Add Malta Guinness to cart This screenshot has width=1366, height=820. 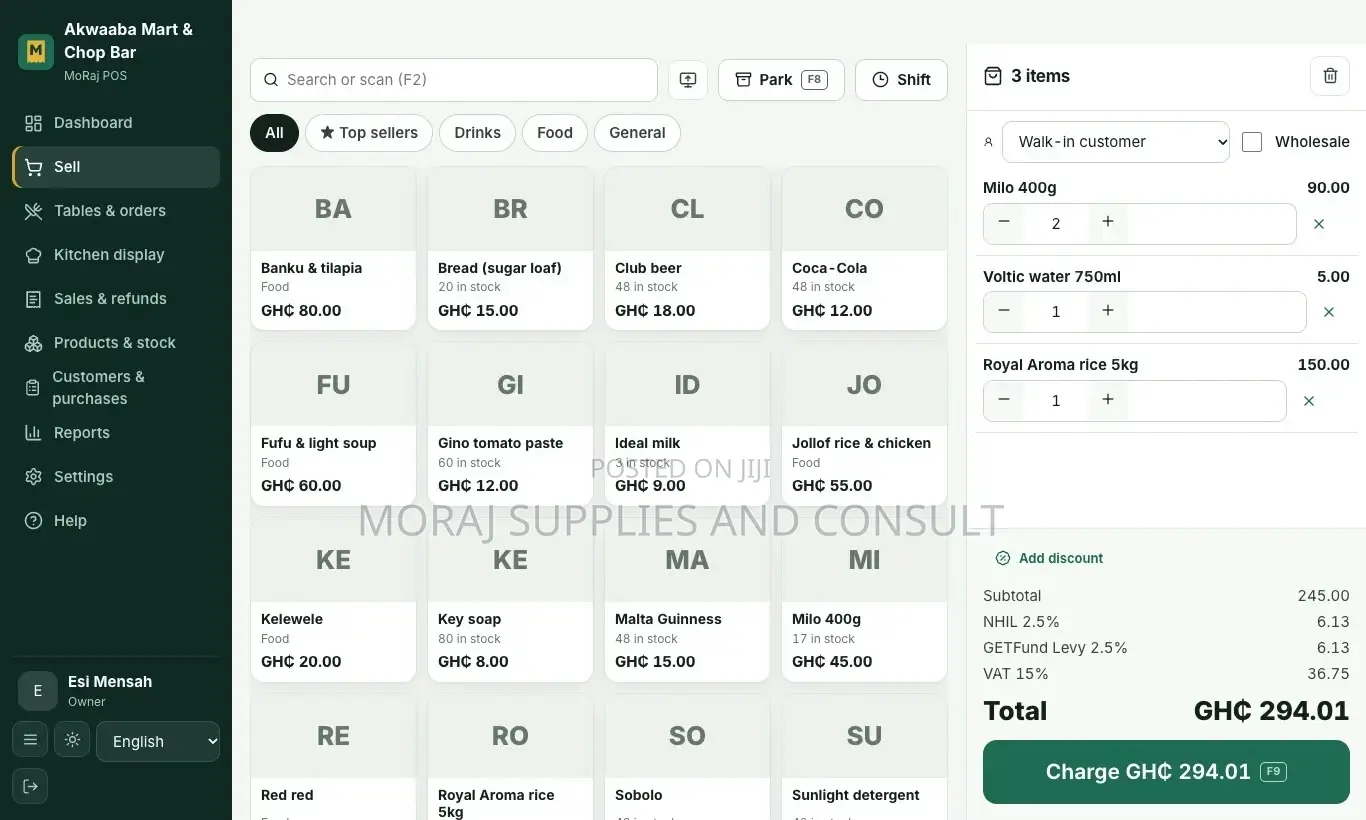click(687, 600)
